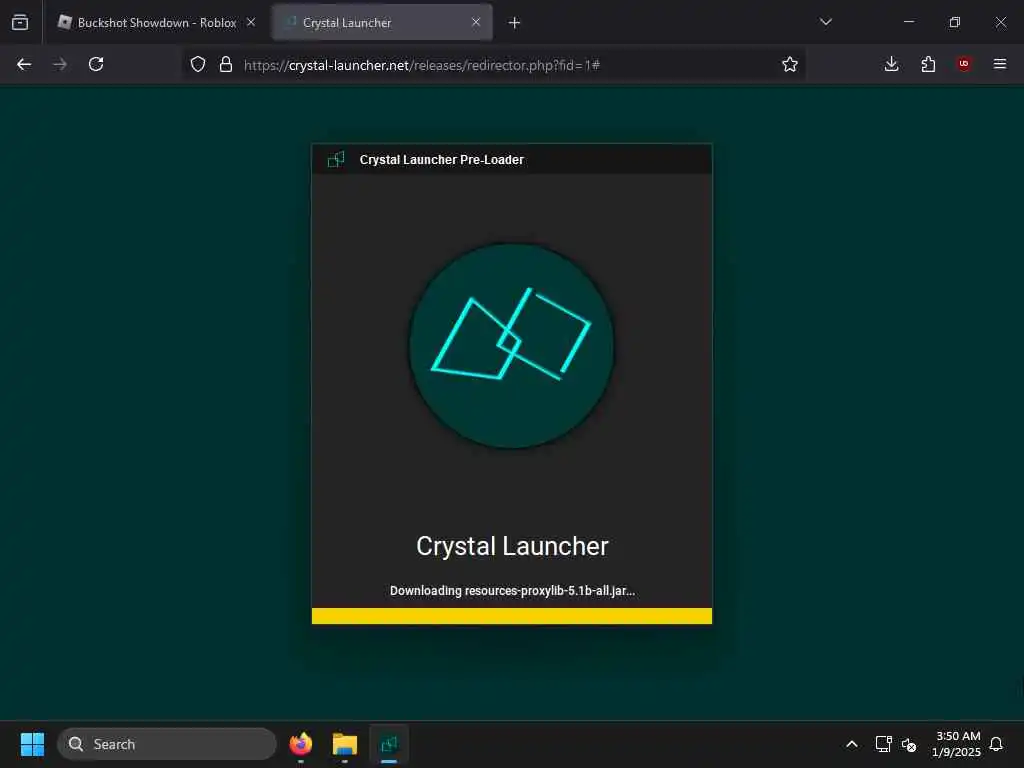Open notifications bell icon
Viewport: 1024px width, 768px height.
coord(997,744)
